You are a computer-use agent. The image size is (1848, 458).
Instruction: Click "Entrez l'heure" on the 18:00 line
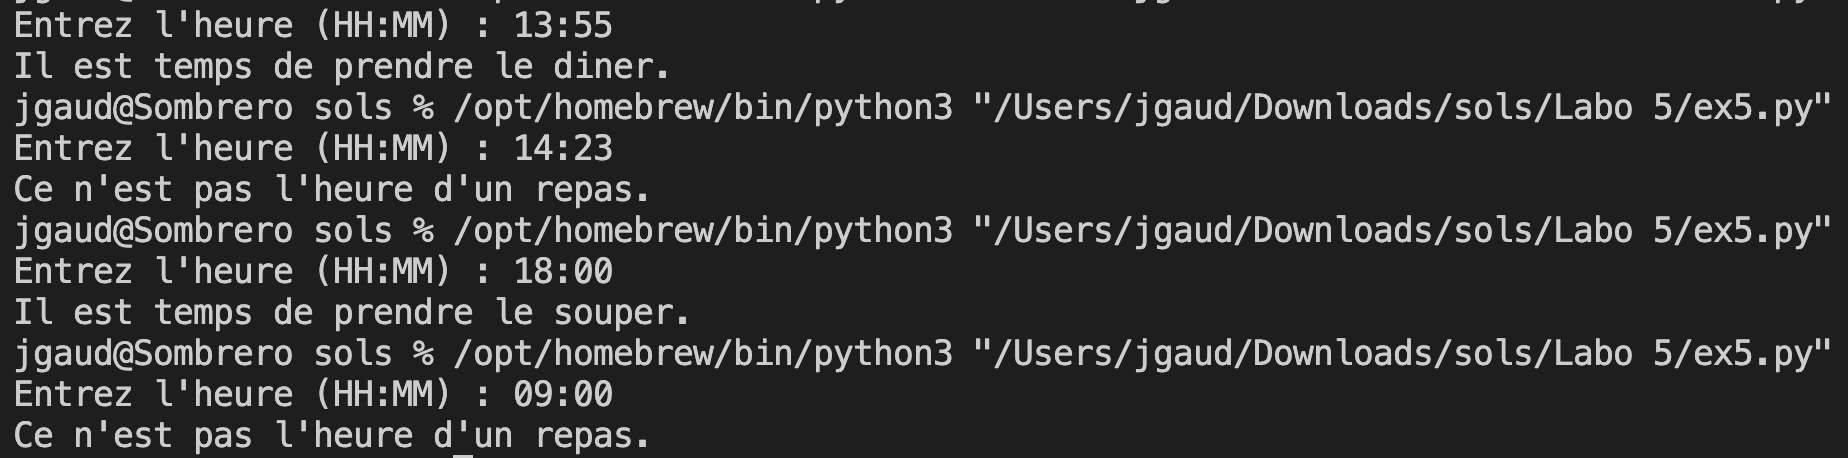click(153, 271)
